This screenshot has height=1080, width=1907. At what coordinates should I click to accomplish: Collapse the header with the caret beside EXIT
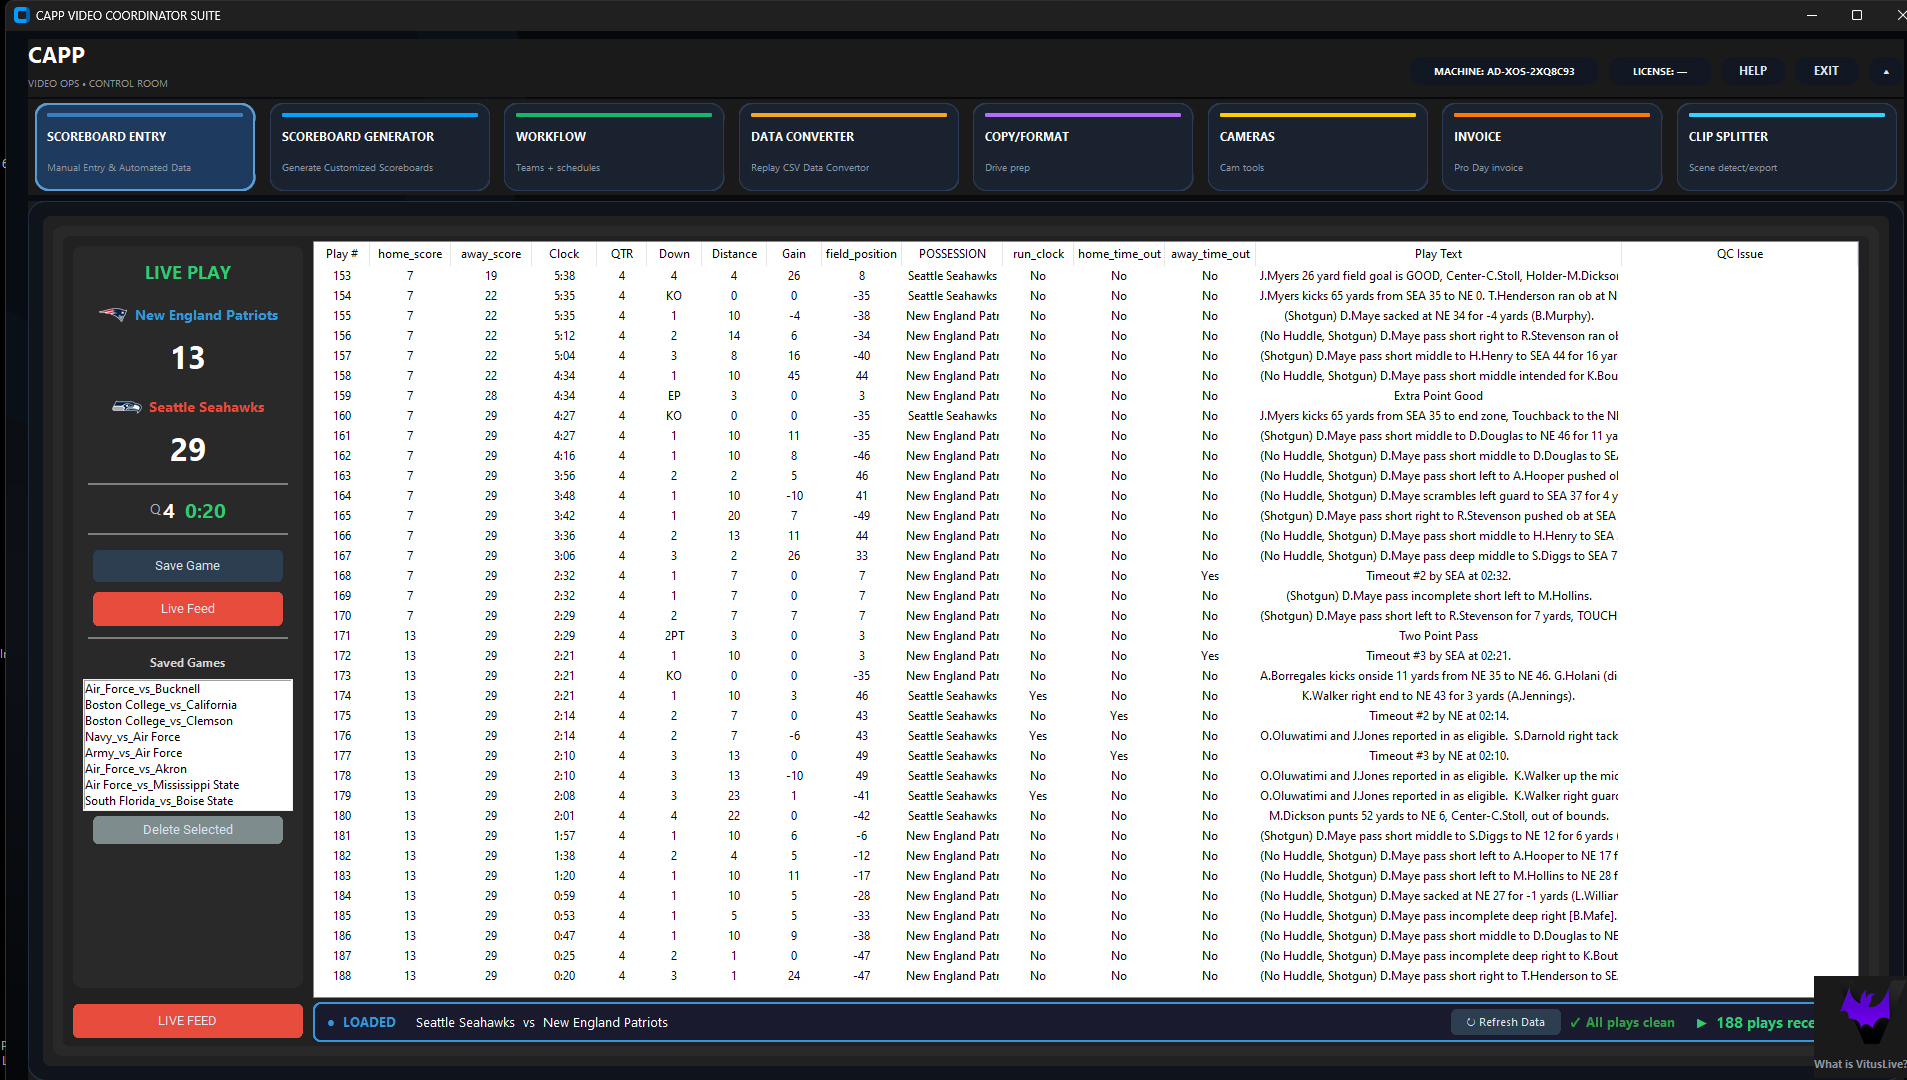[x=1886, y=71]
